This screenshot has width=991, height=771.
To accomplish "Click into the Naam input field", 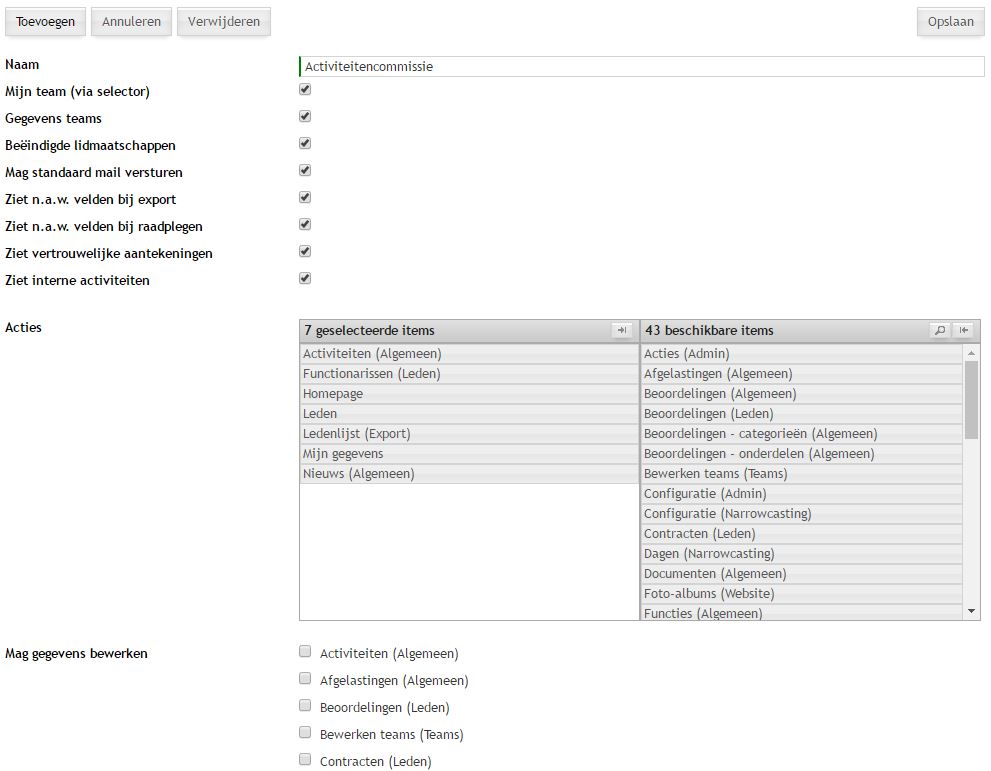I will click(x=640, y=67).
